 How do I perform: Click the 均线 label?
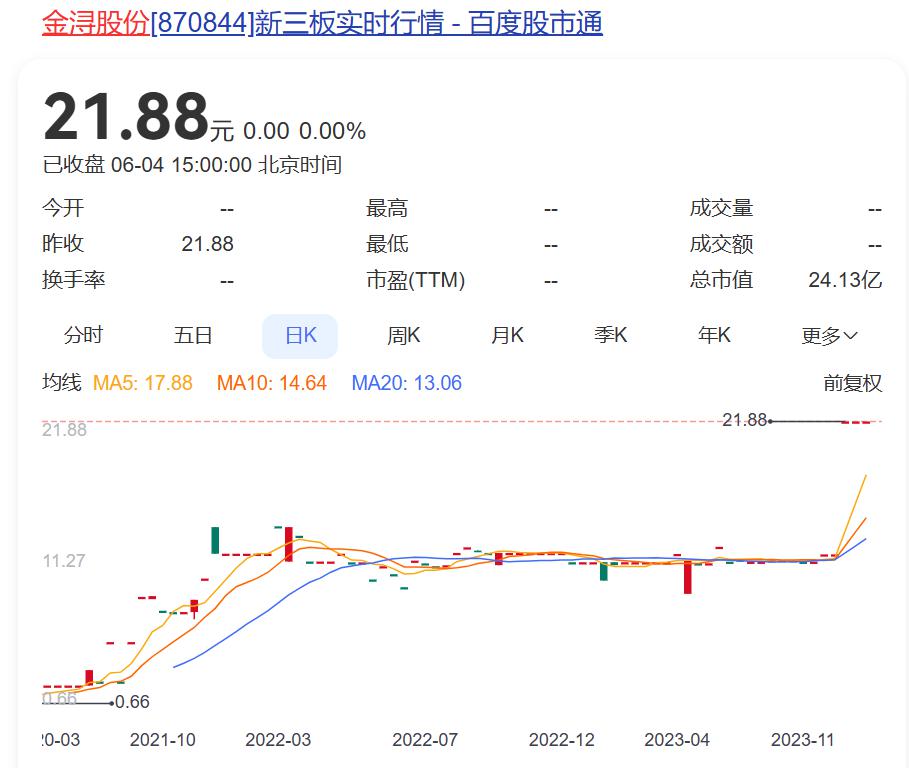(61, 383)
